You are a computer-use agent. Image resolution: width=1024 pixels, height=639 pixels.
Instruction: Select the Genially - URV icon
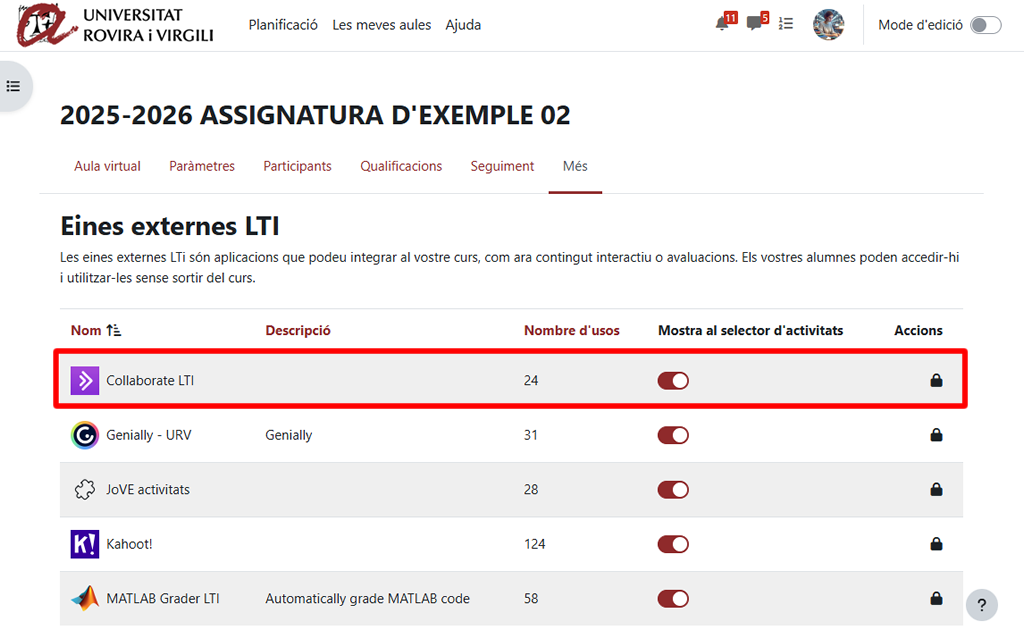pyautogui.click(x=84, y=435)
